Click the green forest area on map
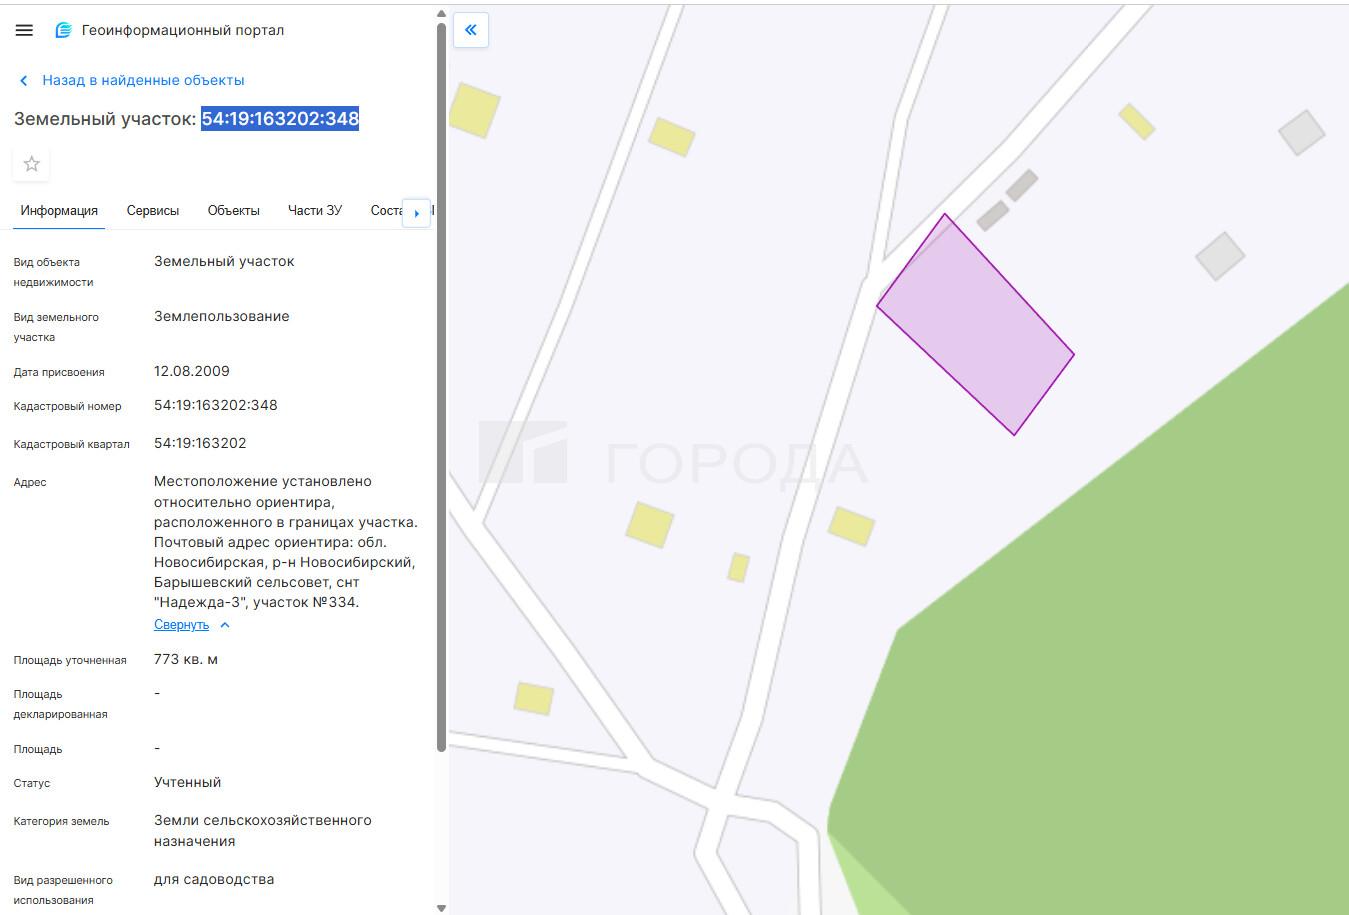 tap(1100, 650)
